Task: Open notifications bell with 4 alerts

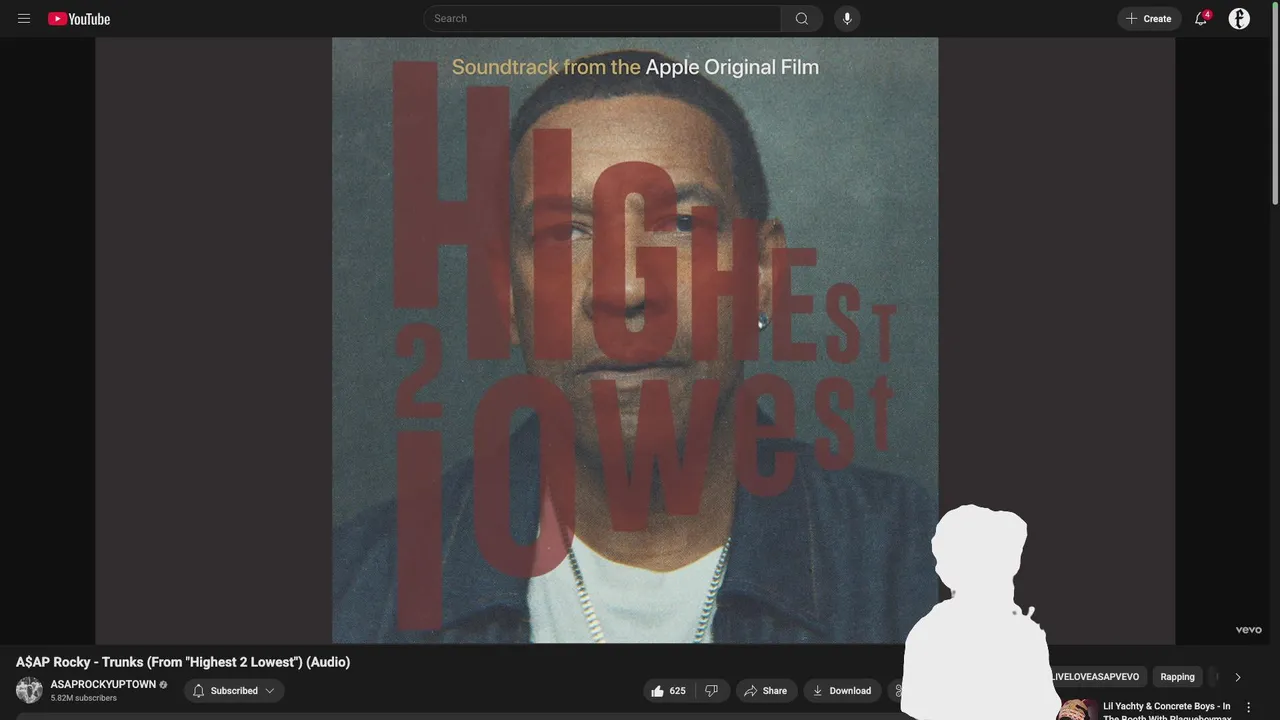Action: [1201, 18]
